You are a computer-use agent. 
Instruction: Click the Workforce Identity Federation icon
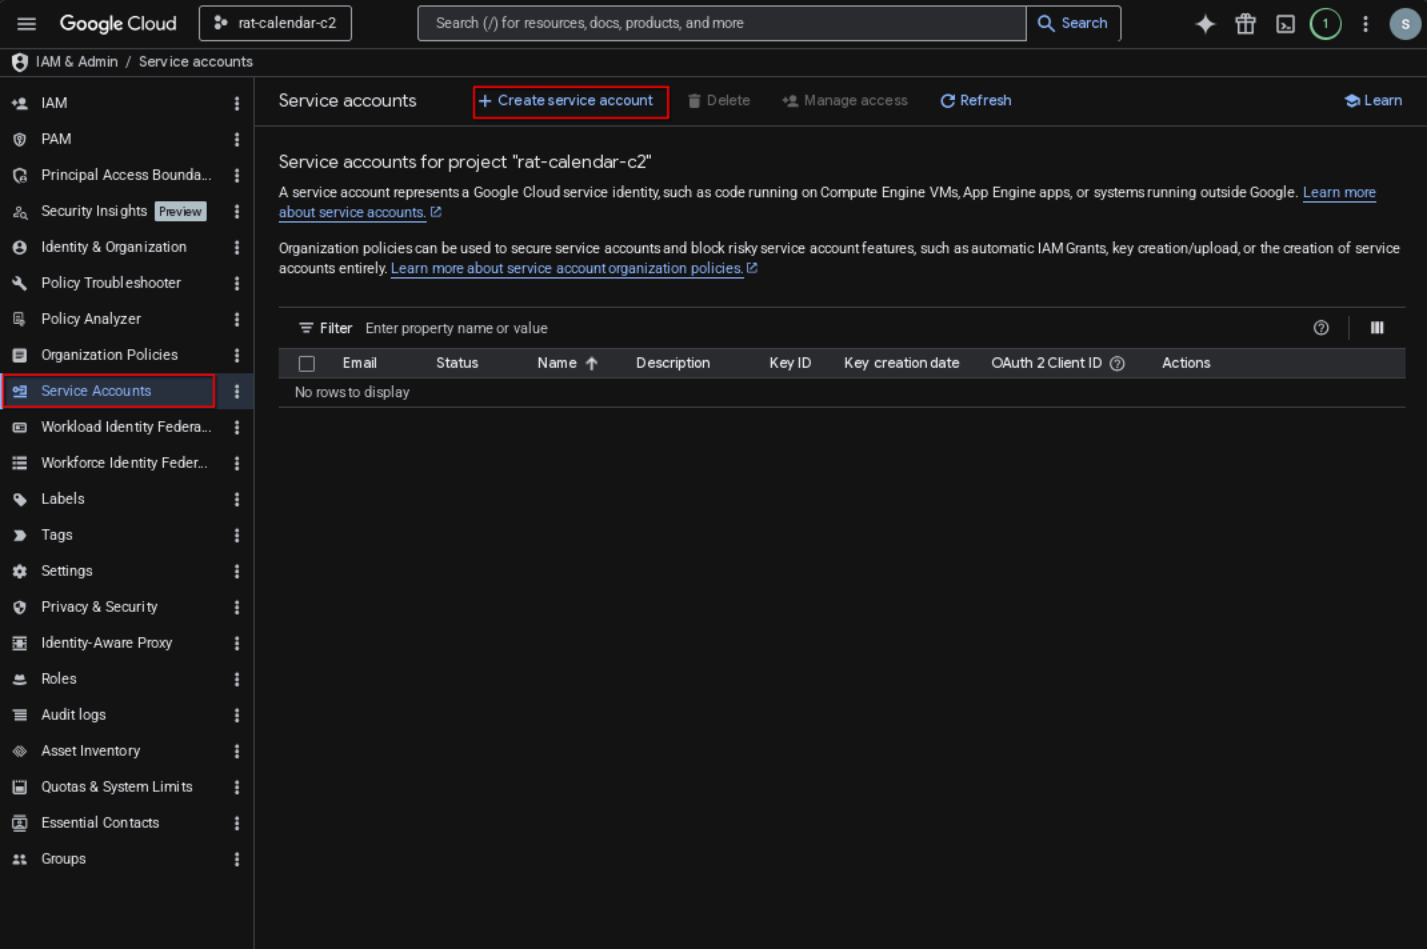click(19, 463)
